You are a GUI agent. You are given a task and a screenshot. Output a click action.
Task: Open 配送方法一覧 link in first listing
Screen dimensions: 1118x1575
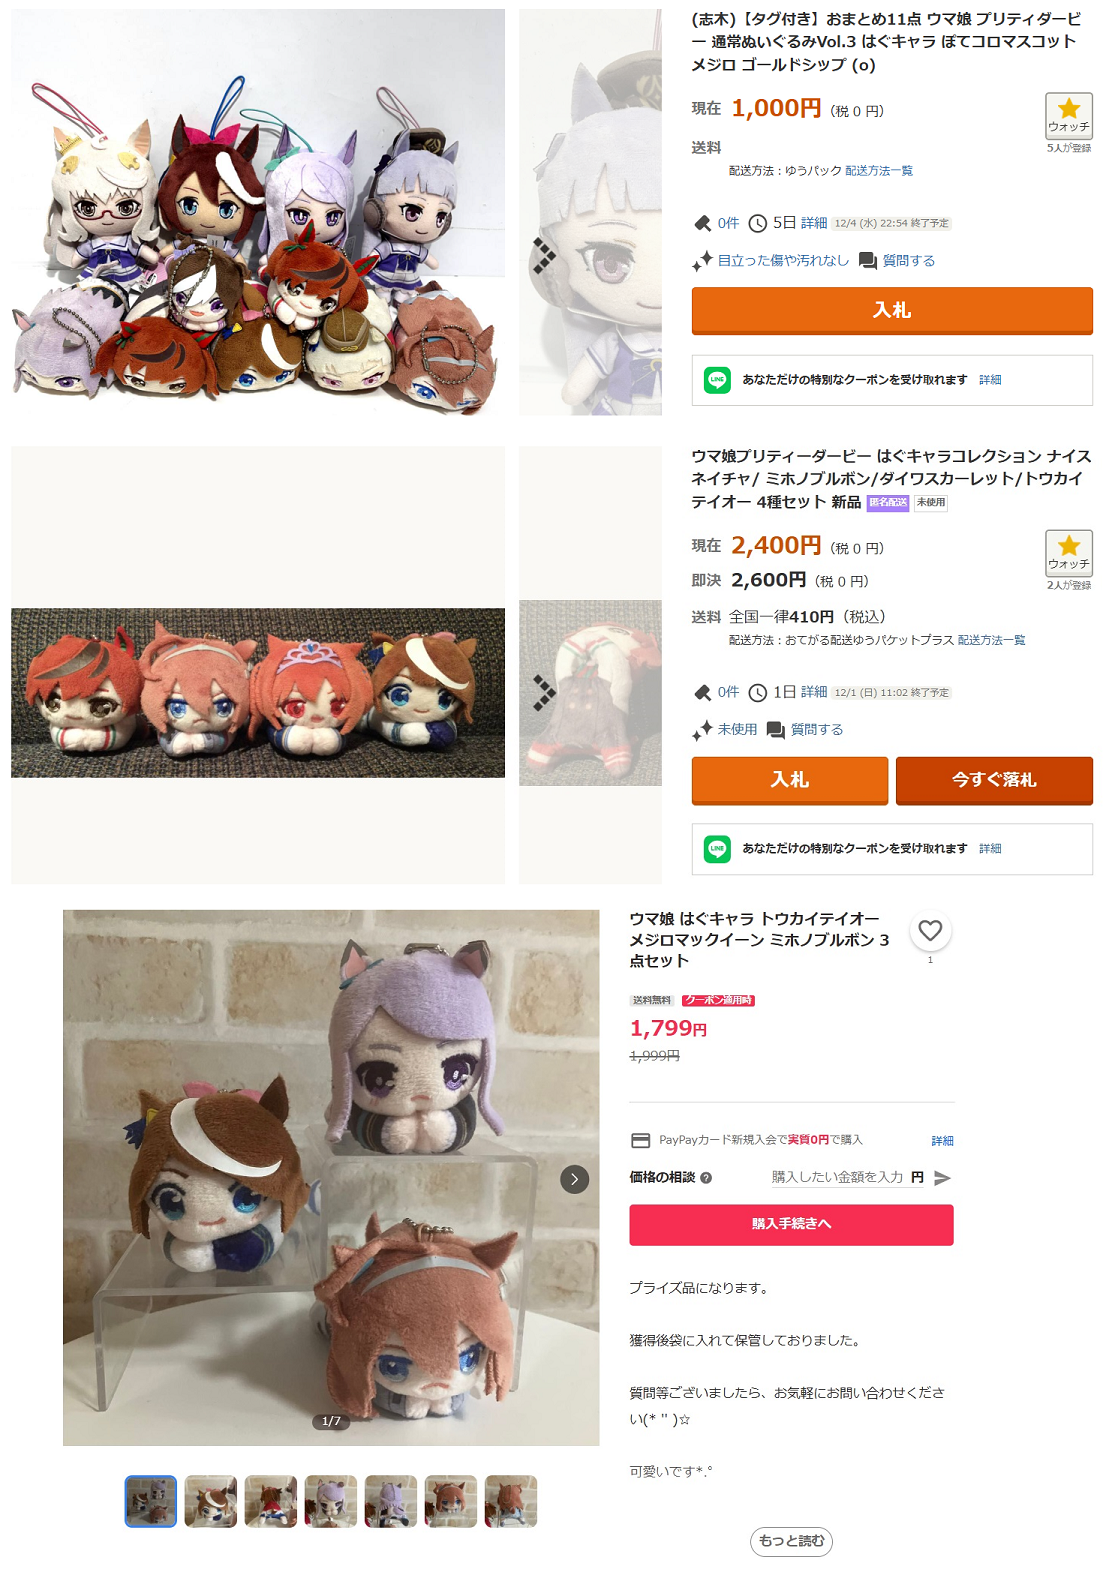(879, 171)
